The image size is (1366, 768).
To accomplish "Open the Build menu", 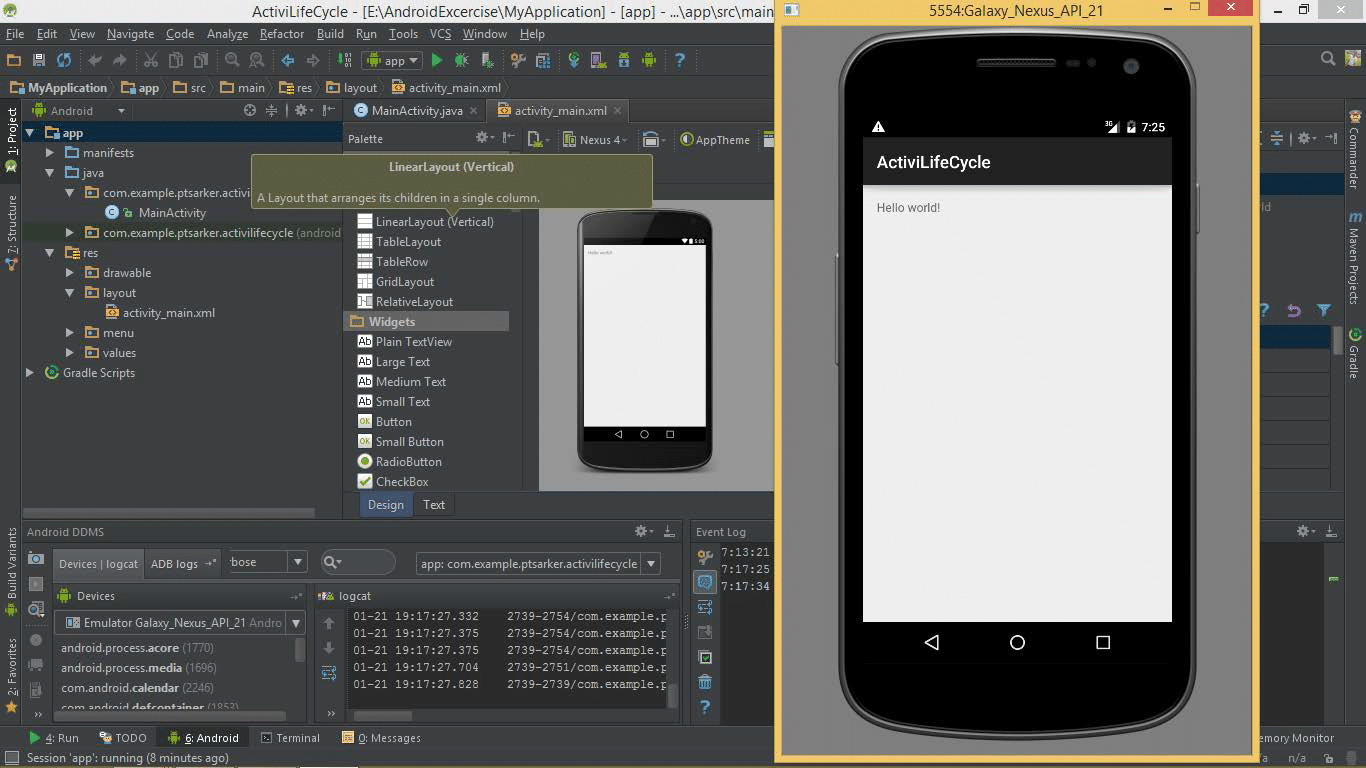I will tap(330, 34).
